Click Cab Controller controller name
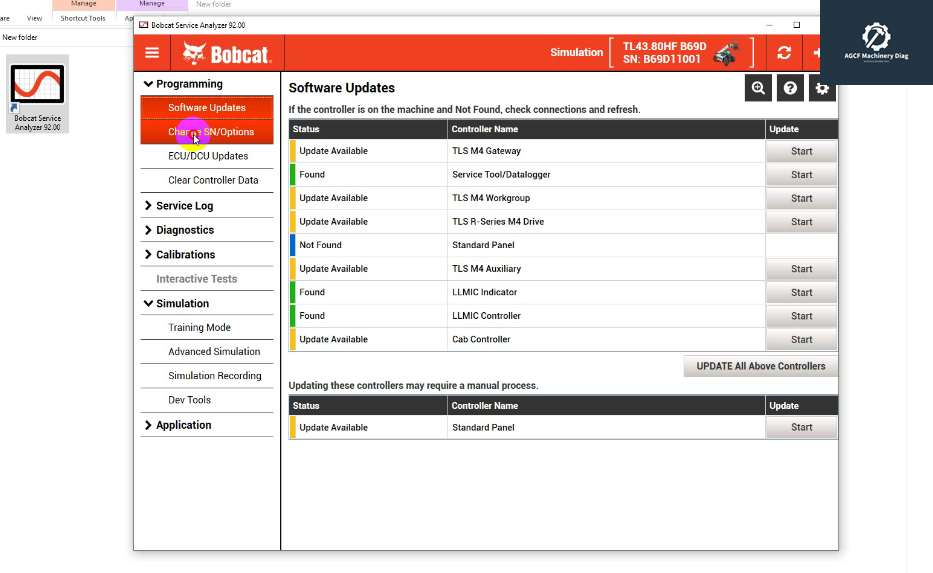The height and width of the screenshot is (573, 933). pos(481,339)
